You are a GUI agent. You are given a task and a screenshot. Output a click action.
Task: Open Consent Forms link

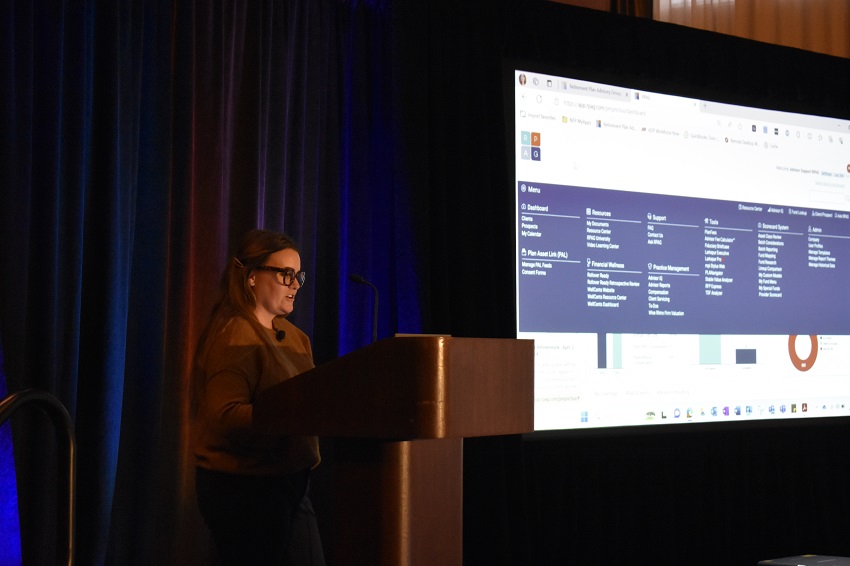pyautogui.click(x=534, y=273)
